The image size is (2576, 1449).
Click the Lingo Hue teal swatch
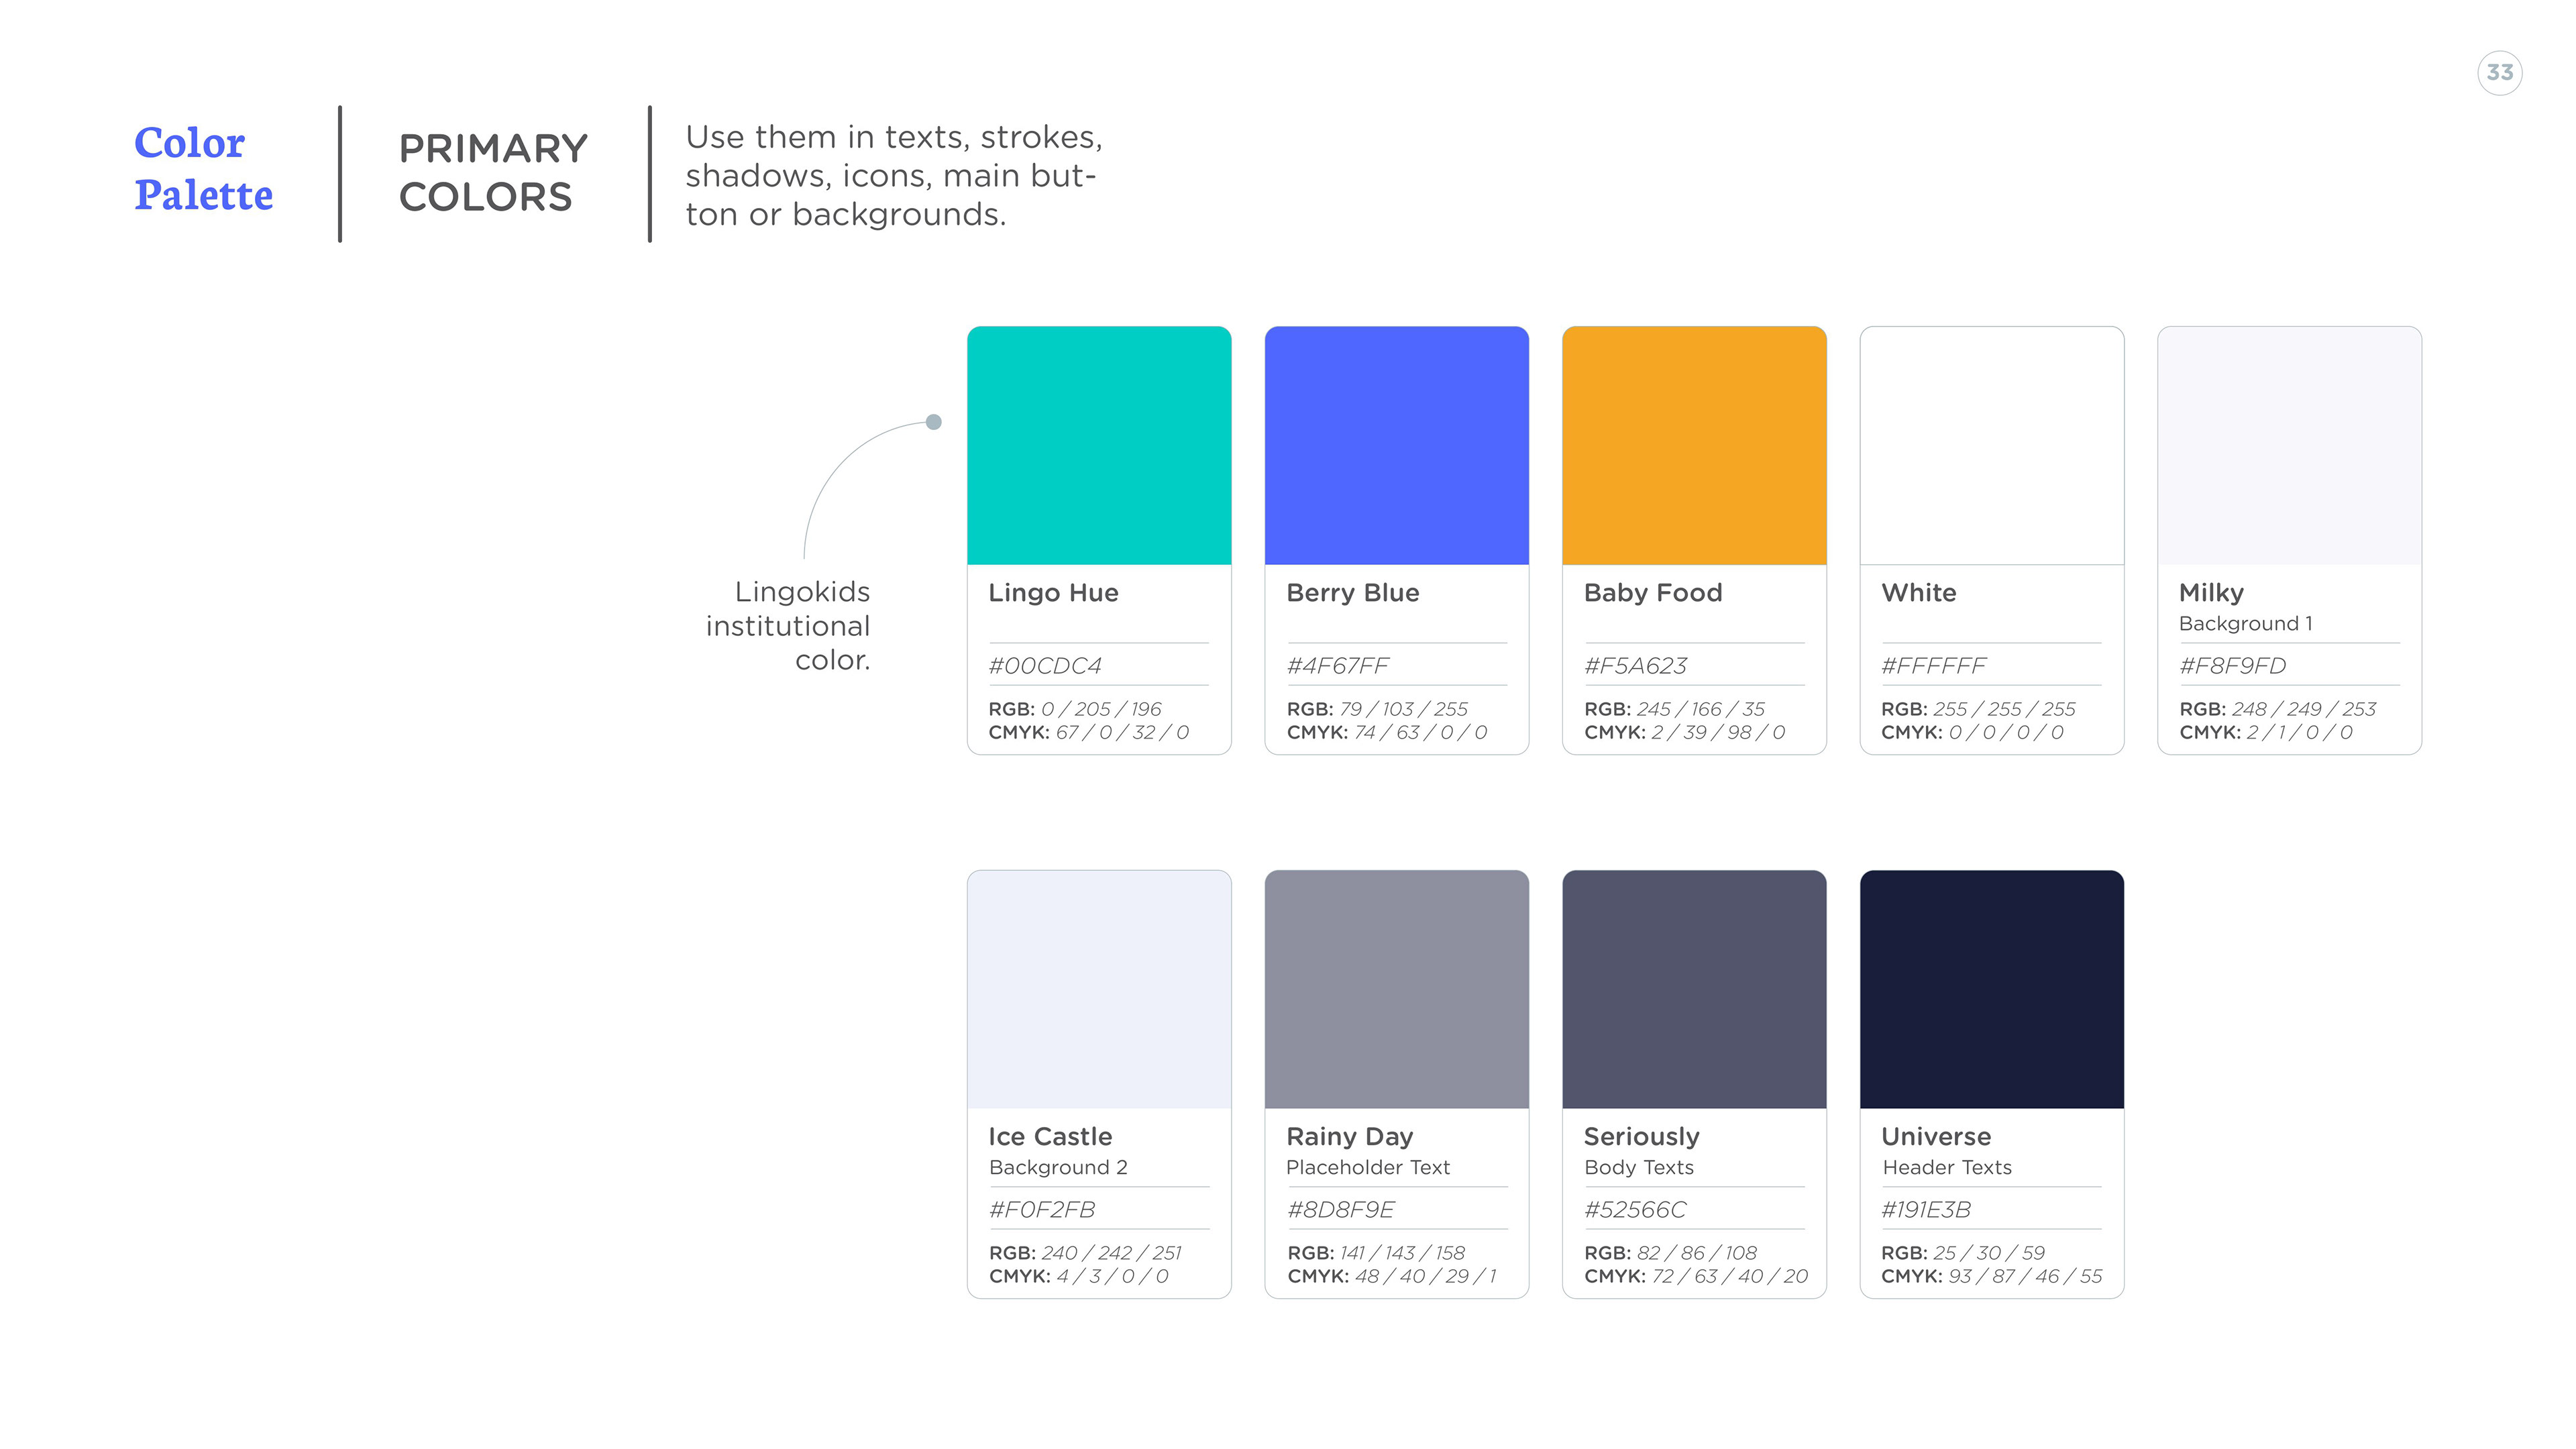[1098, 445]
